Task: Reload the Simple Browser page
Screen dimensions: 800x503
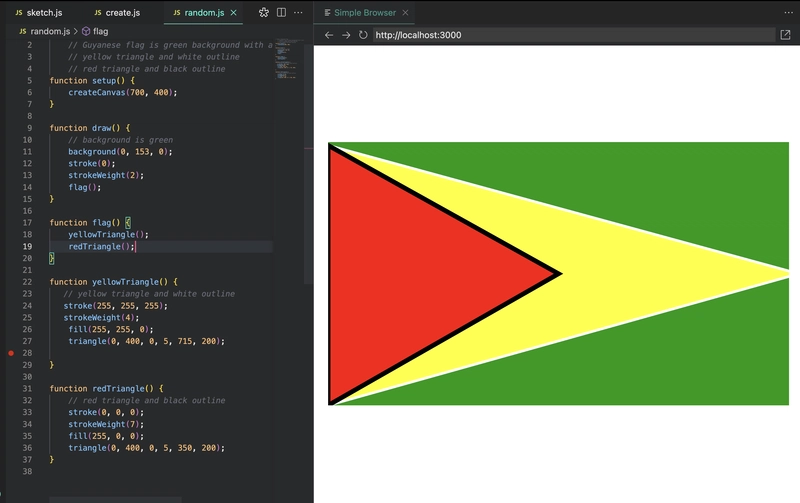Action: pos(363,35)
